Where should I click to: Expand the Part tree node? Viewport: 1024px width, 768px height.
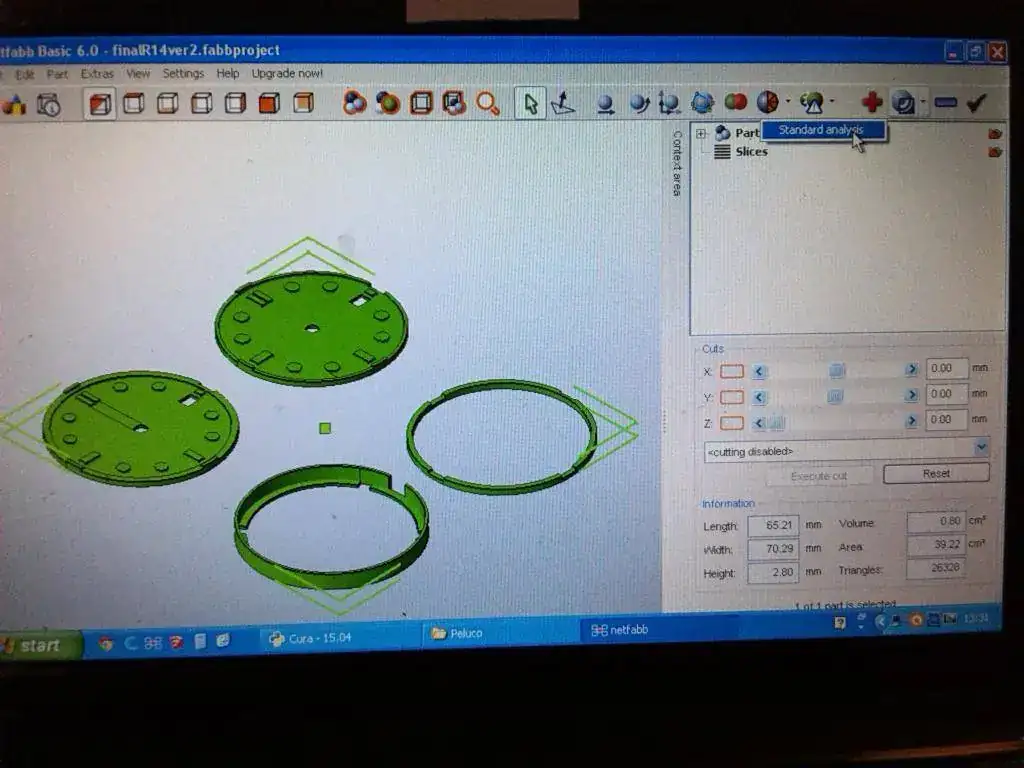coord(701,133)
